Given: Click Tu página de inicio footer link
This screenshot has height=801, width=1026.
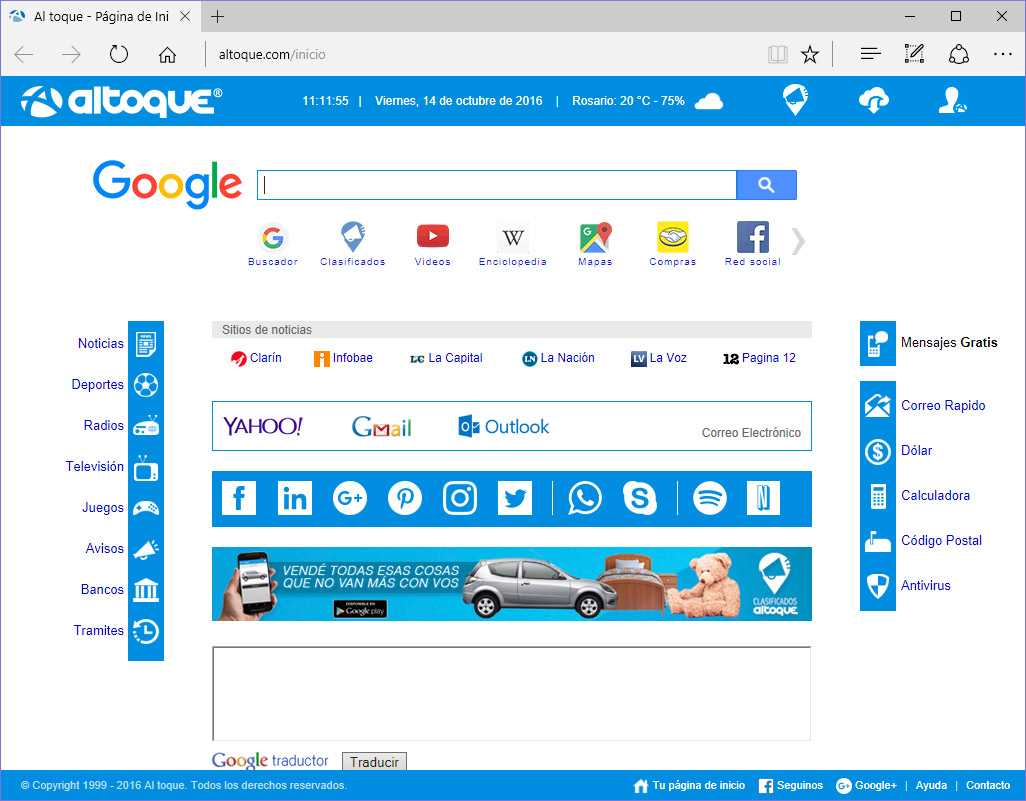Looking at the screenshot, I should [x=690, y=785].
